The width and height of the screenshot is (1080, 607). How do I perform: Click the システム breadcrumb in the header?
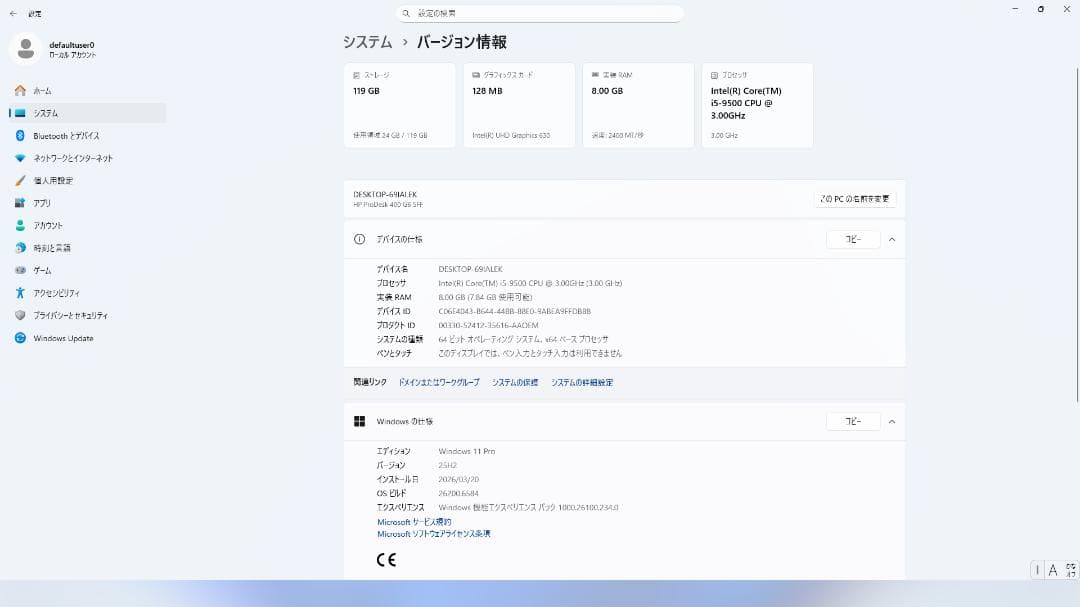point(368,42)
